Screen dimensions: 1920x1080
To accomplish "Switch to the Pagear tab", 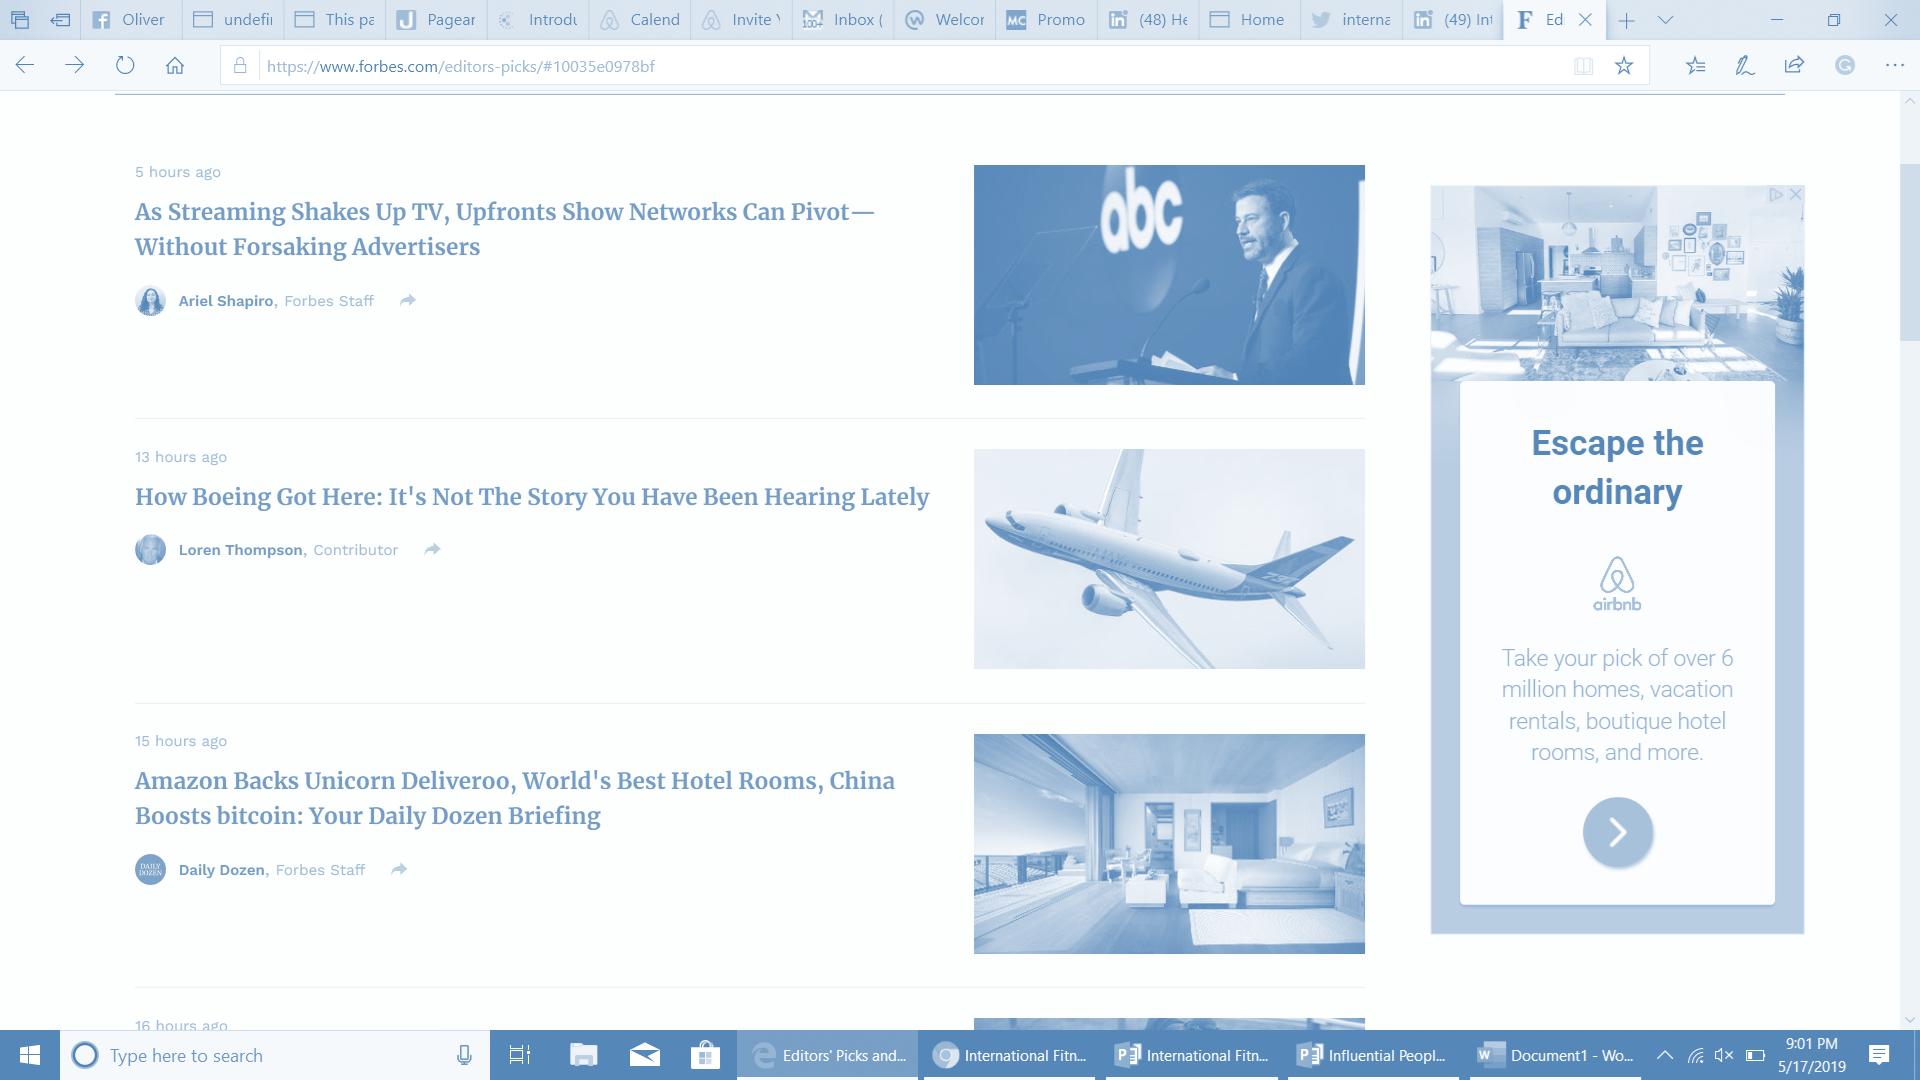I will coord(436,19).
